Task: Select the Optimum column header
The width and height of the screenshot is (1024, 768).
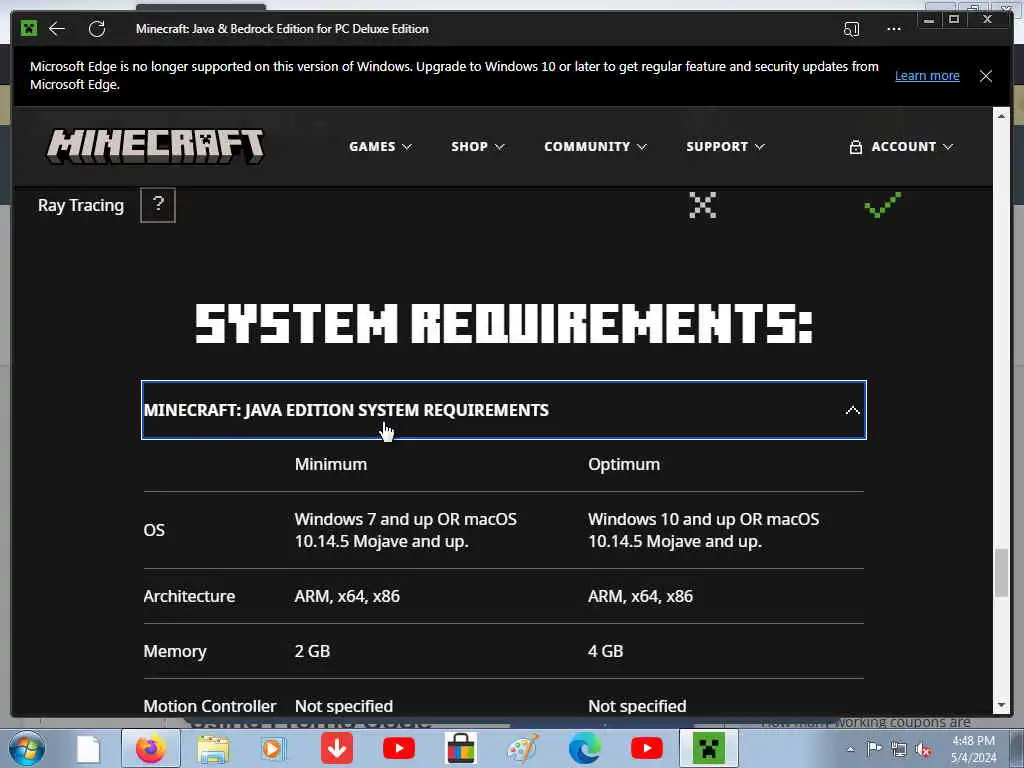Action: (624, 464)
